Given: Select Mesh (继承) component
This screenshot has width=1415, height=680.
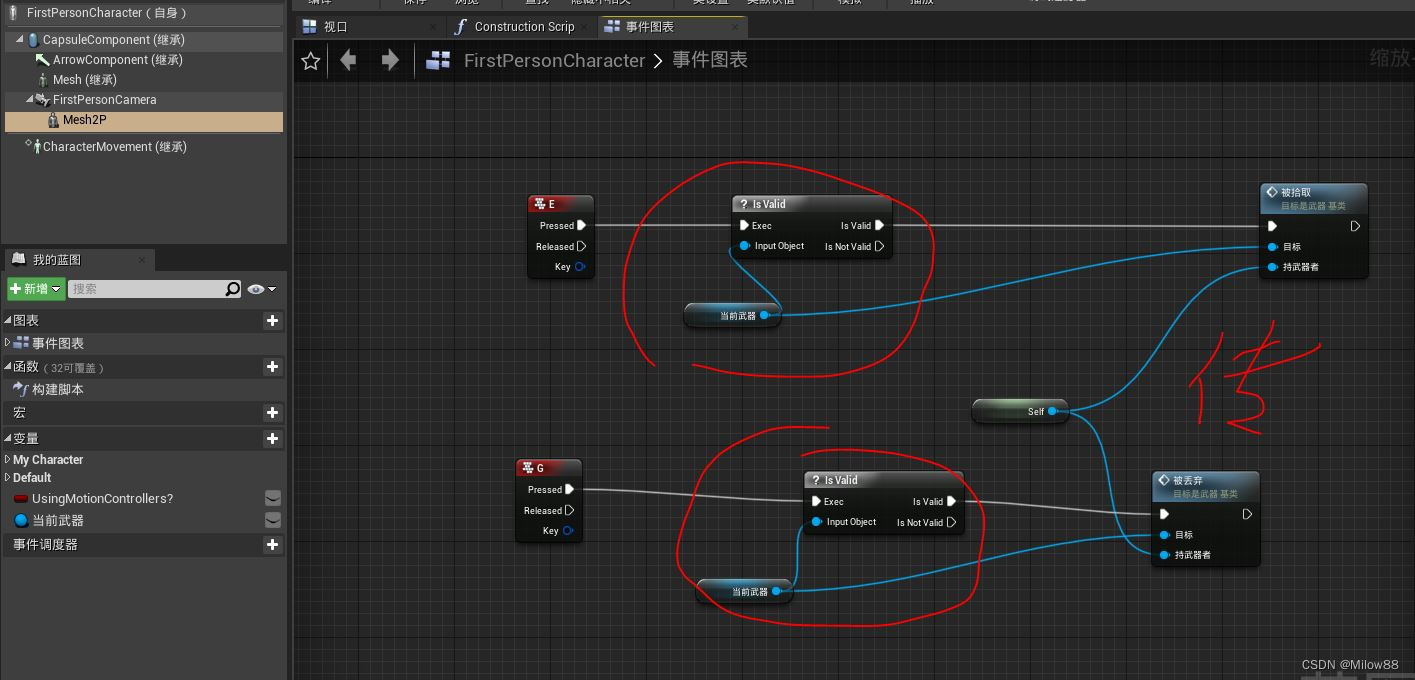Looking at the screenshot, I should (x=85, y=80).
